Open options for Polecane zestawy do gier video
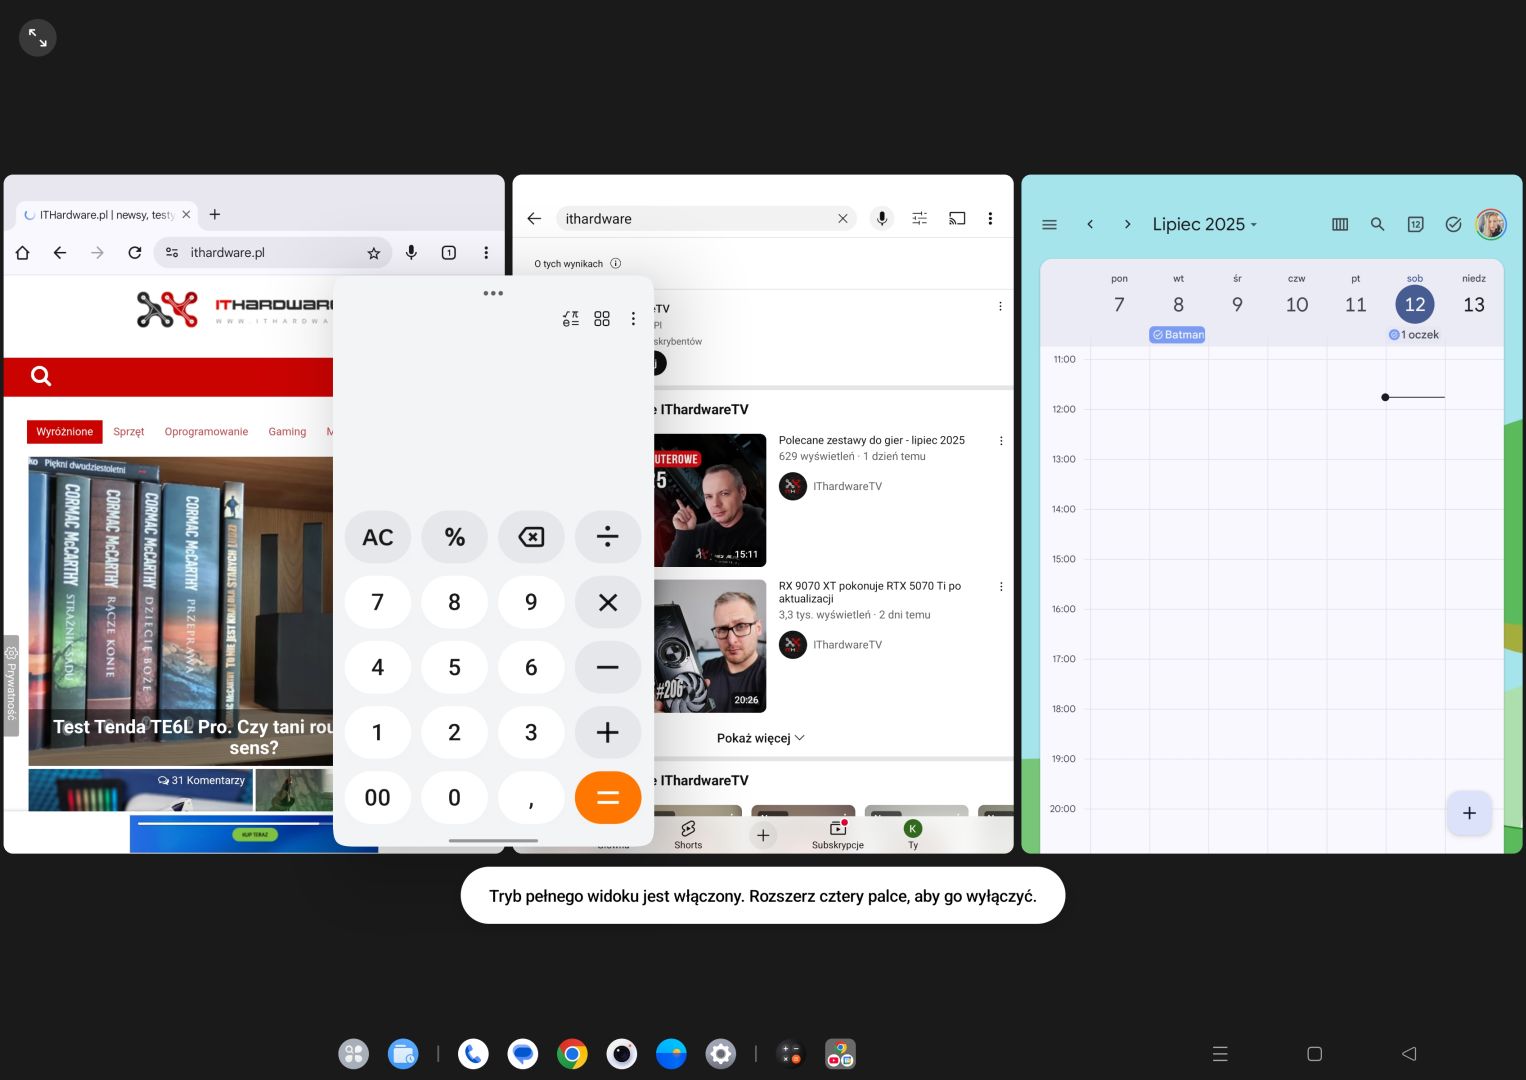This screenshot has width=1526, height=1080. click(x=1001, y=441)
